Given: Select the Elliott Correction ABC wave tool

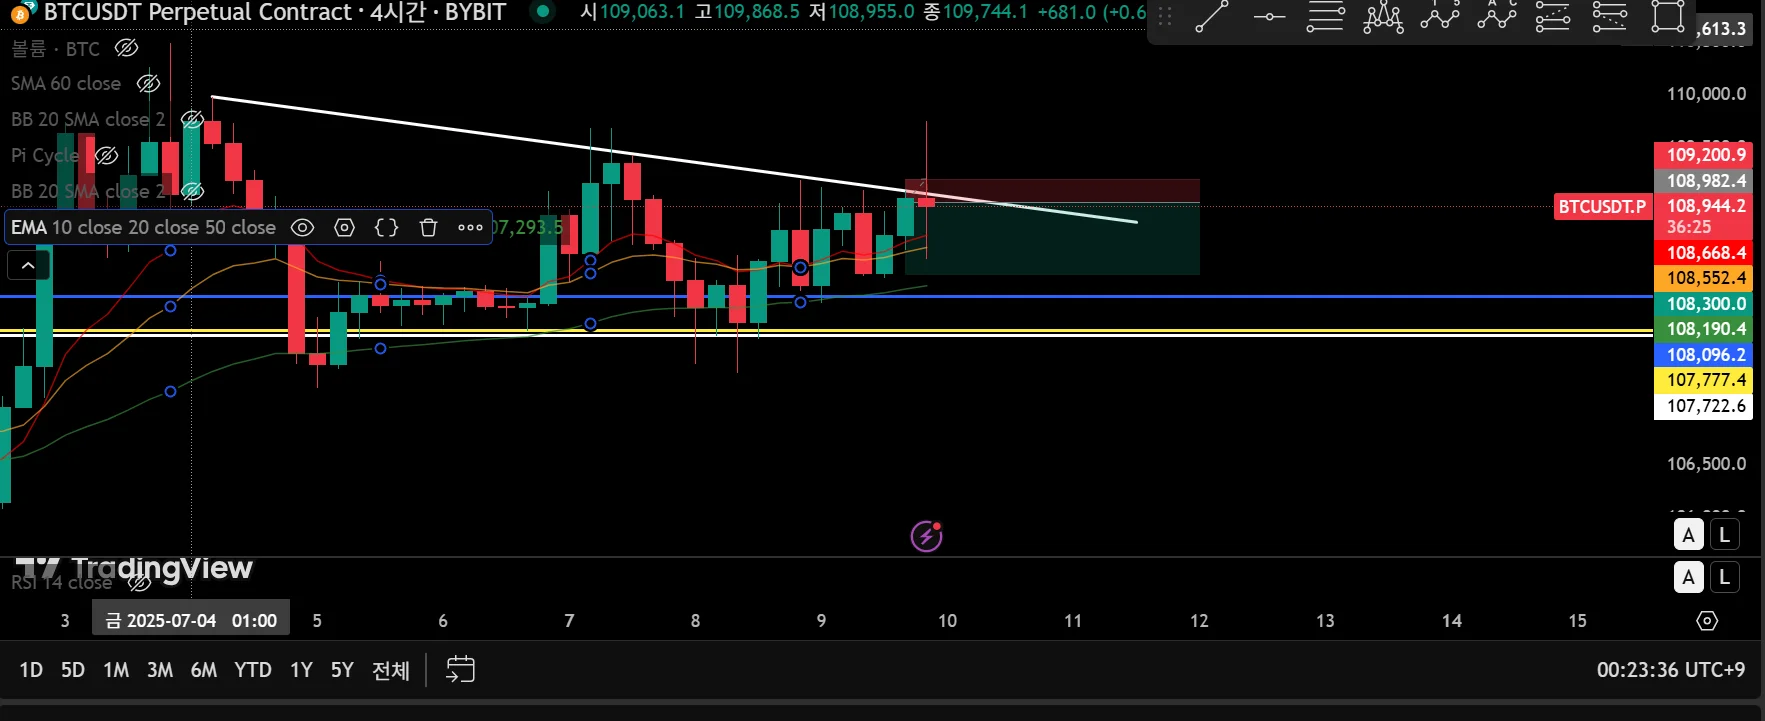Looking at the screenshot, I should tap(1497, 16).
